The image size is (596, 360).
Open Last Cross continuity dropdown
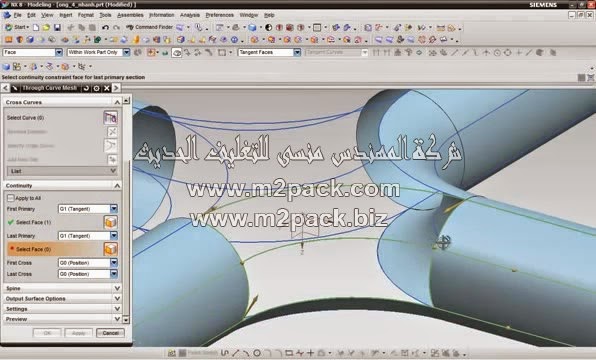114,274
